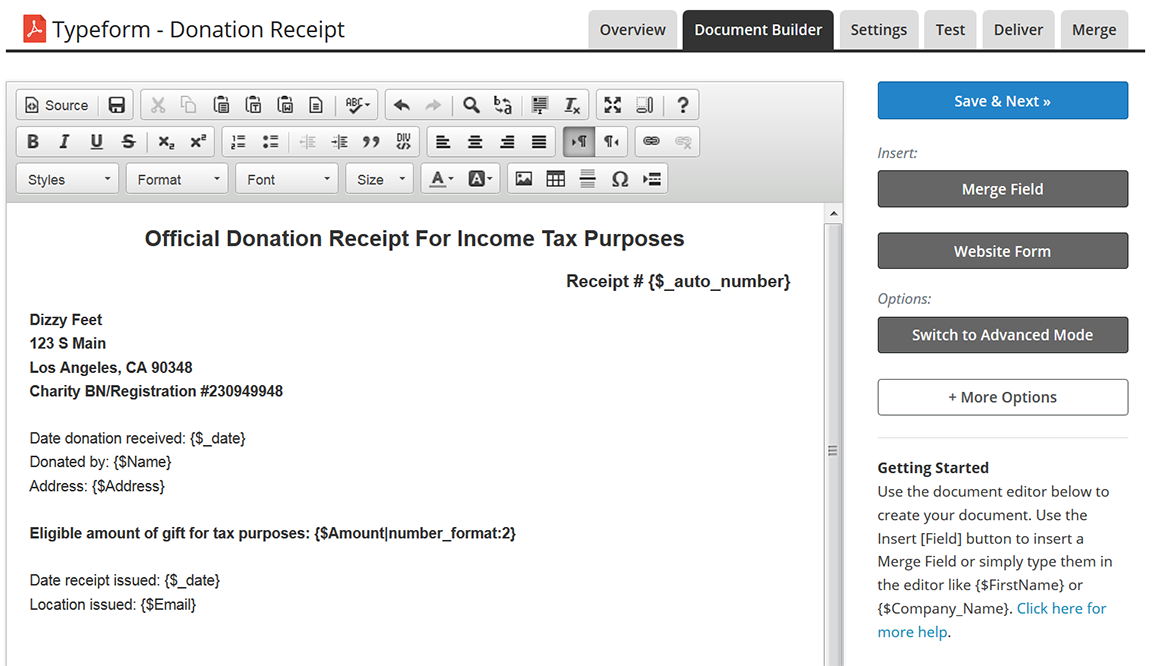Open the 'Click here for more help' link
The width and height of the screenshot is (1154, 666).
tap(1061, 608)
